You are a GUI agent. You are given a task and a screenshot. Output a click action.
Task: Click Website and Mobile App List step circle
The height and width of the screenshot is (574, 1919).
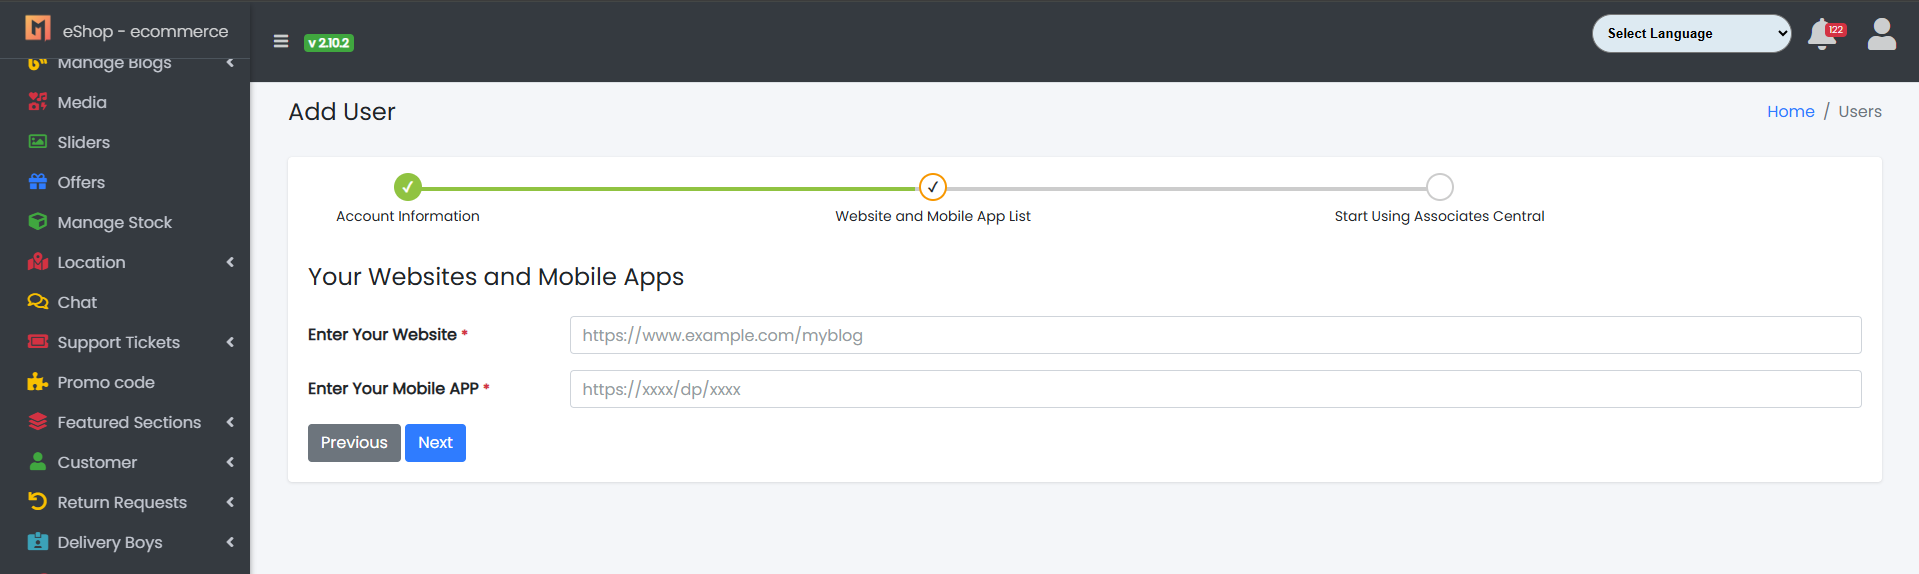point(933,187)
